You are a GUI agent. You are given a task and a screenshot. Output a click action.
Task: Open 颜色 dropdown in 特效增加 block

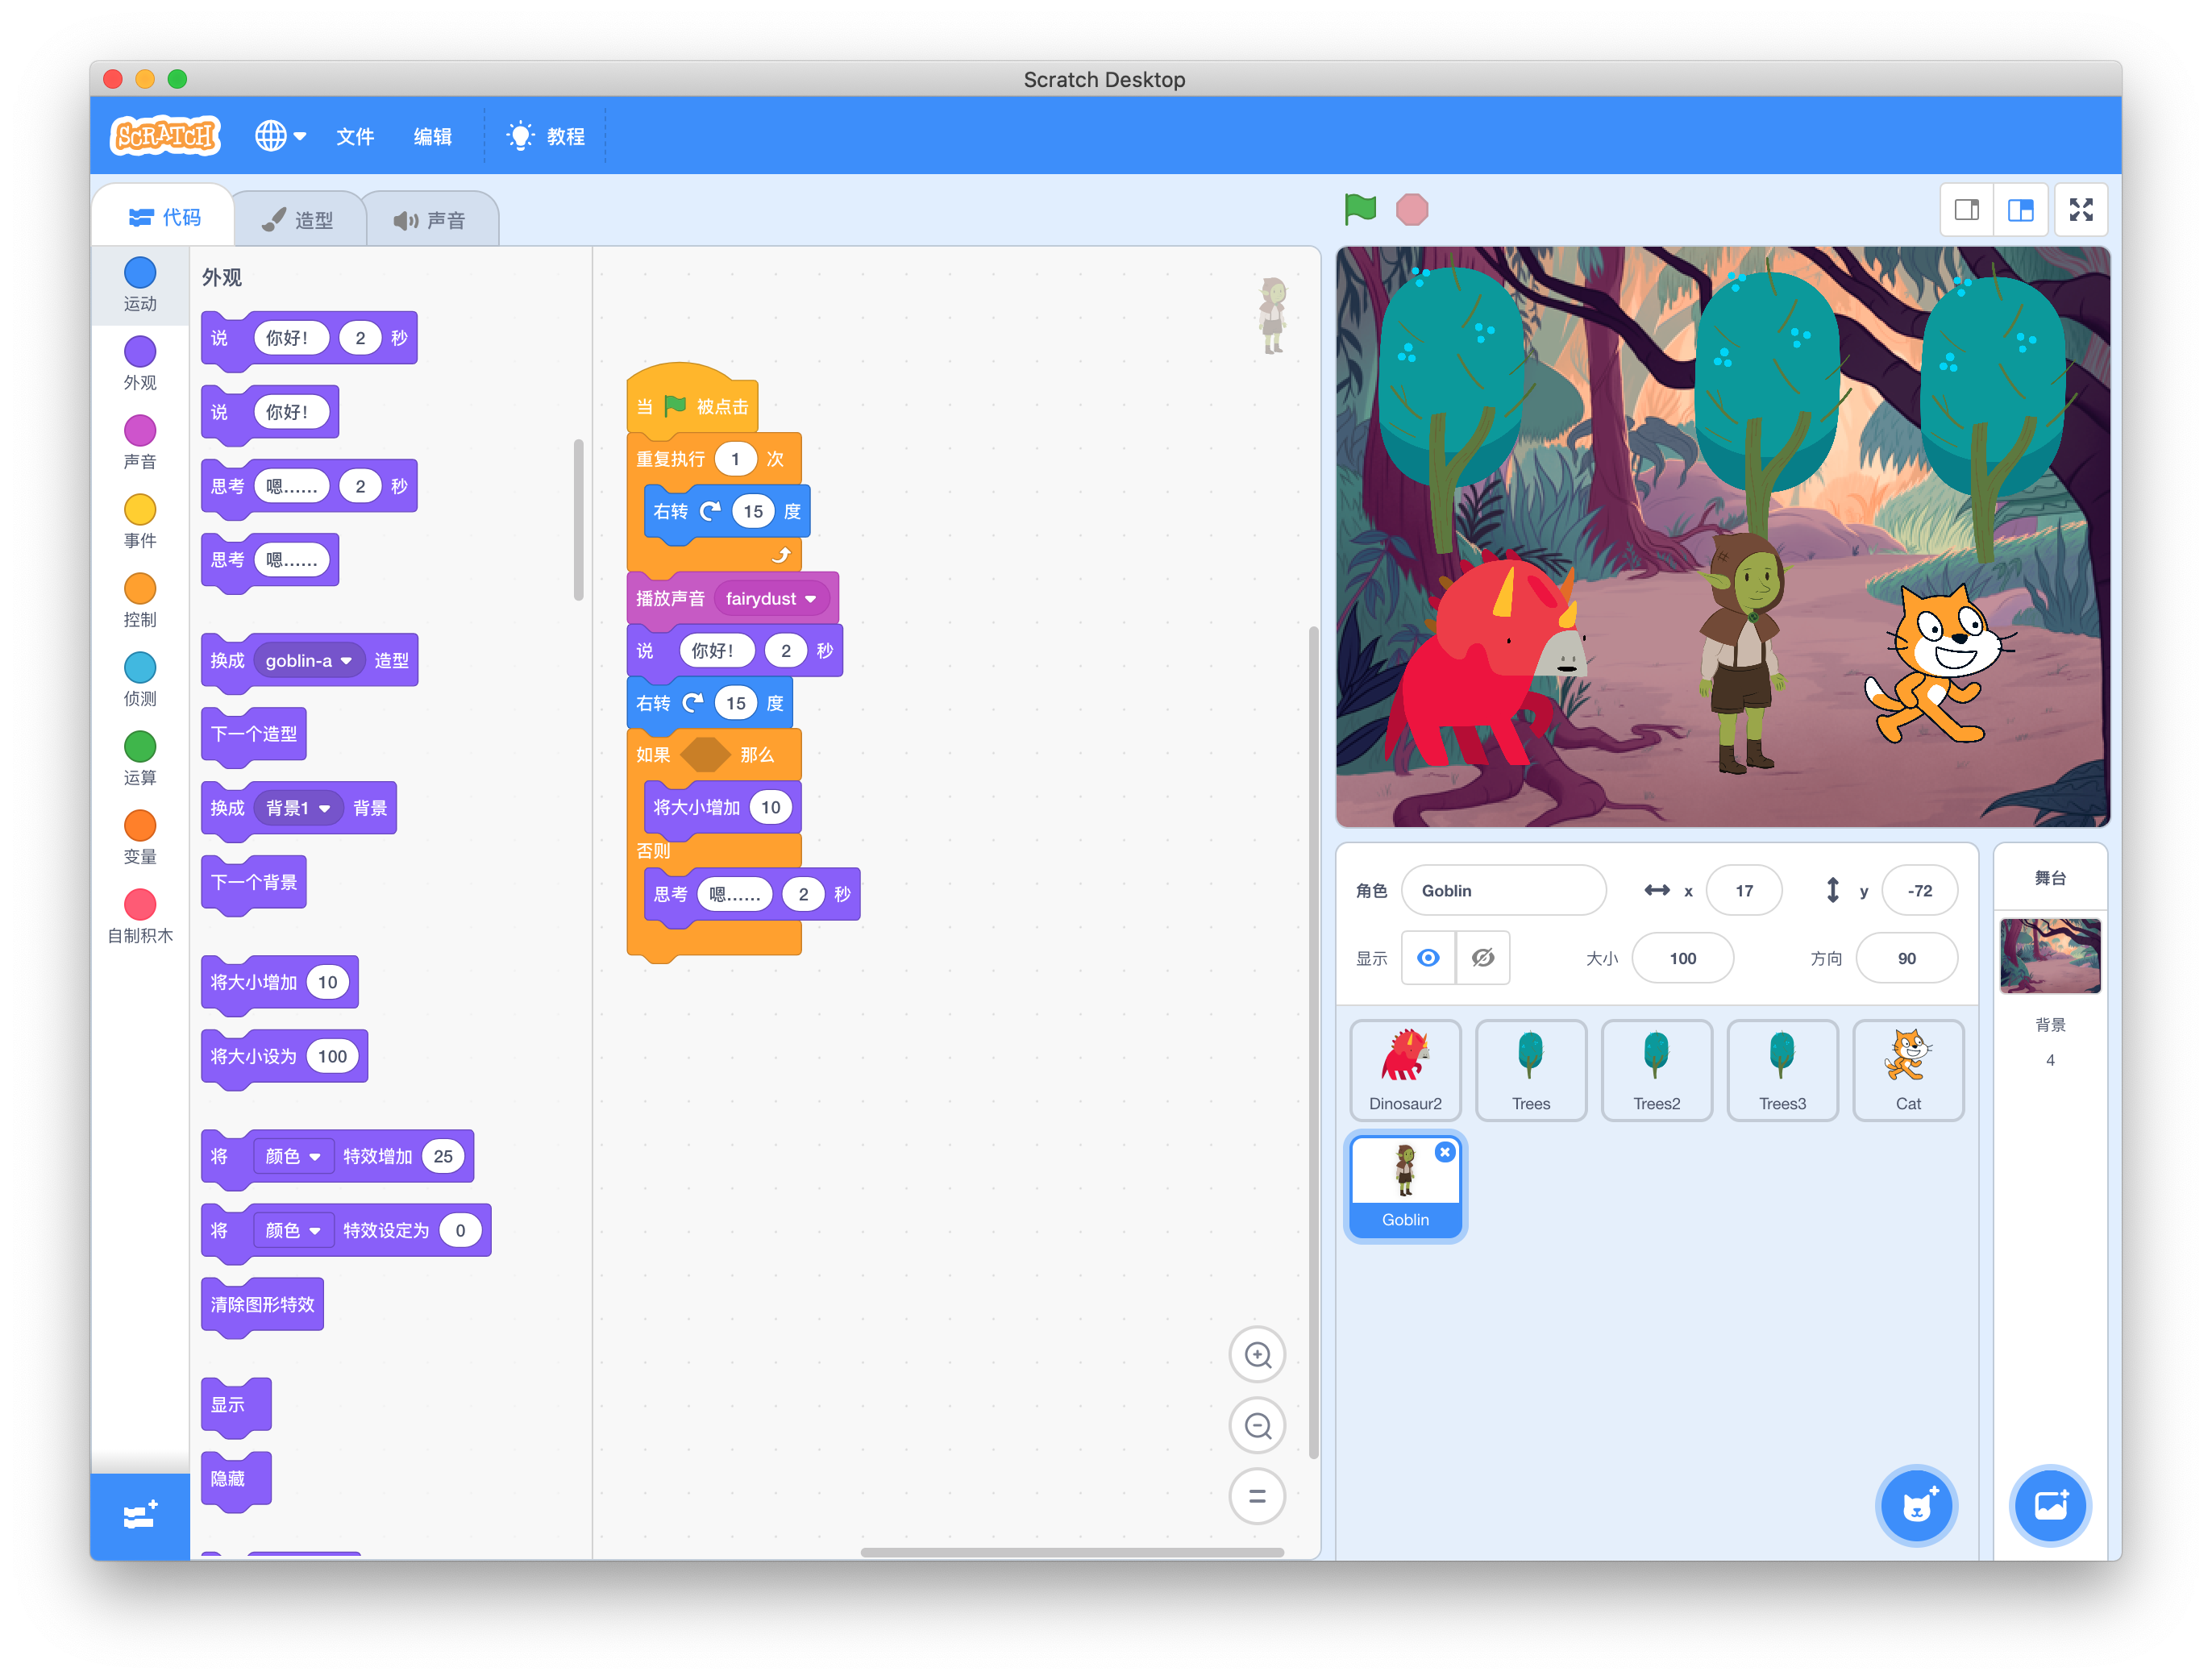[x=292, y=1156]
